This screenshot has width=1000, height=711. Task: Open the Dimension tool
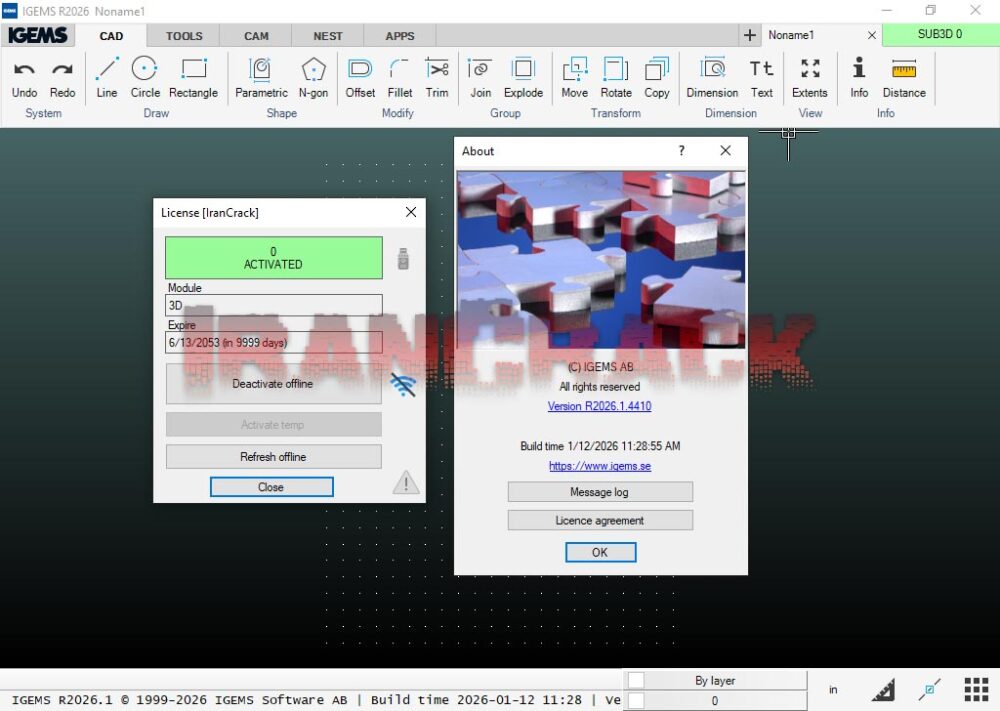(x=712, y=77)
